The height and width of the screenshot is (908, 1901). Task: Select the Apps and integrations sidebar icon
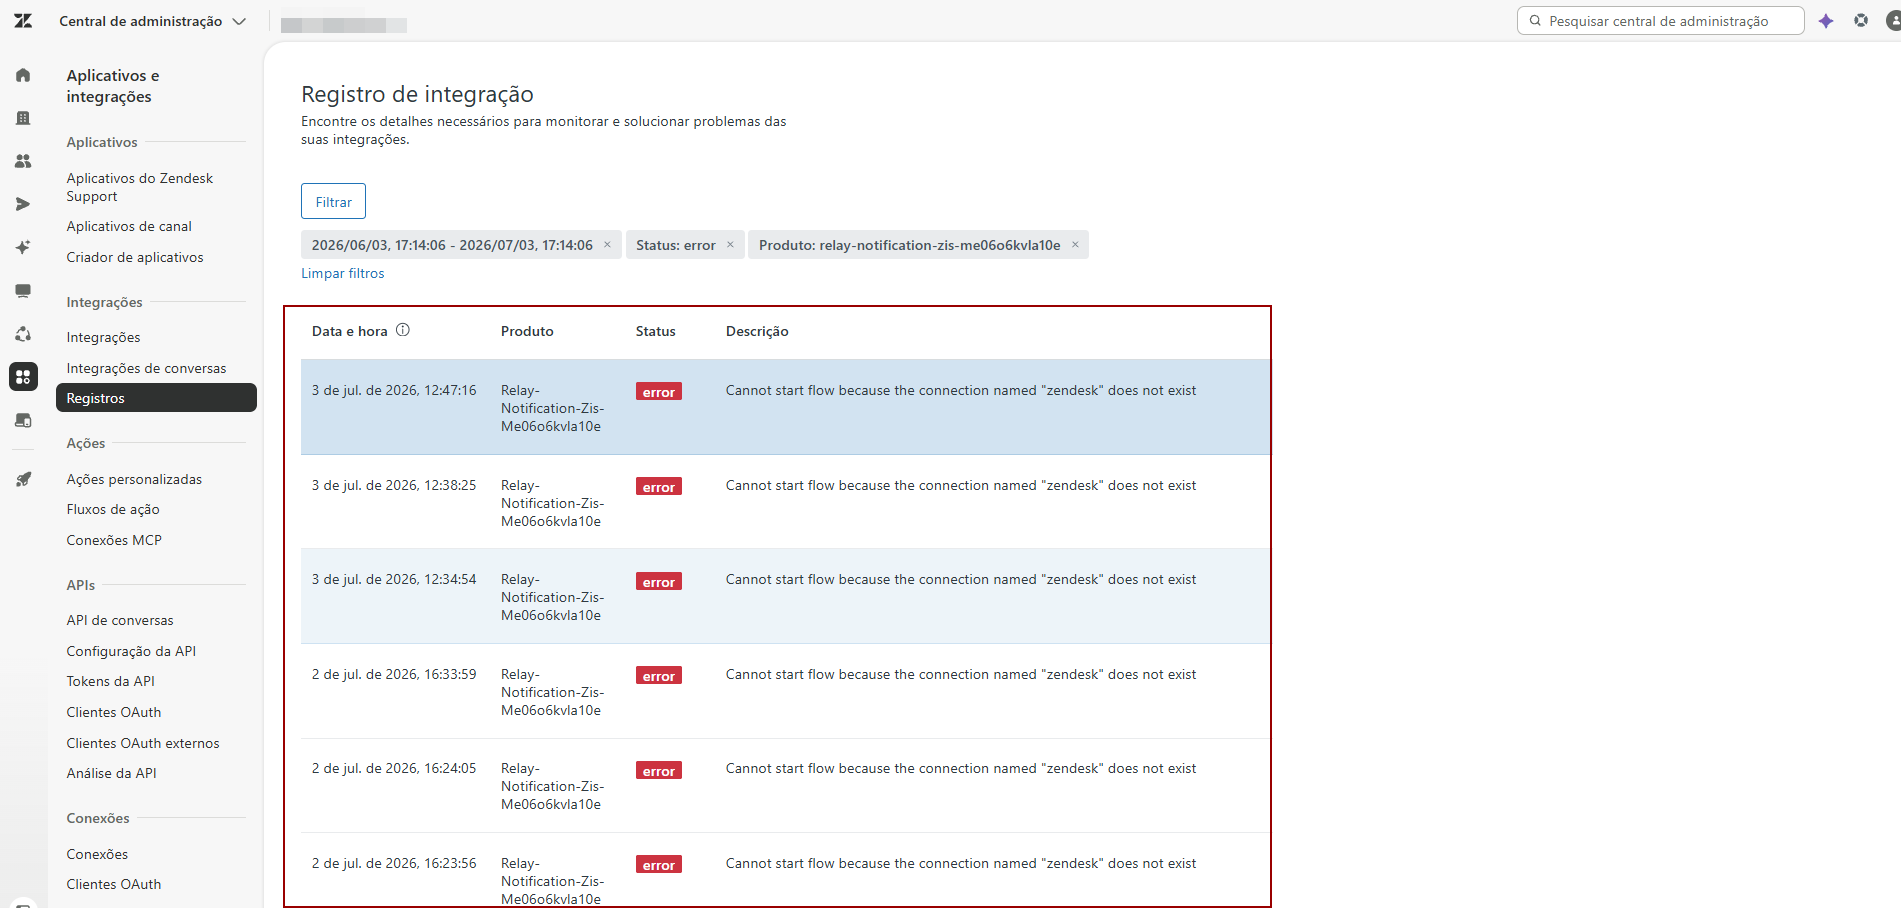pyautogui.click(x=23, y=377)
